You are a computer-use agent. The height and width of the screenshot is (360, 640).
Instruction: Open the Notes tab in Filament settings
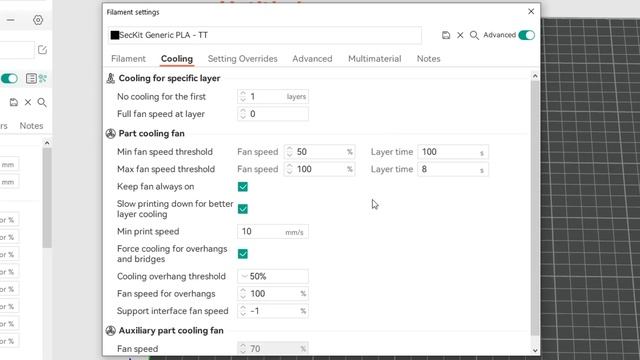428,59
